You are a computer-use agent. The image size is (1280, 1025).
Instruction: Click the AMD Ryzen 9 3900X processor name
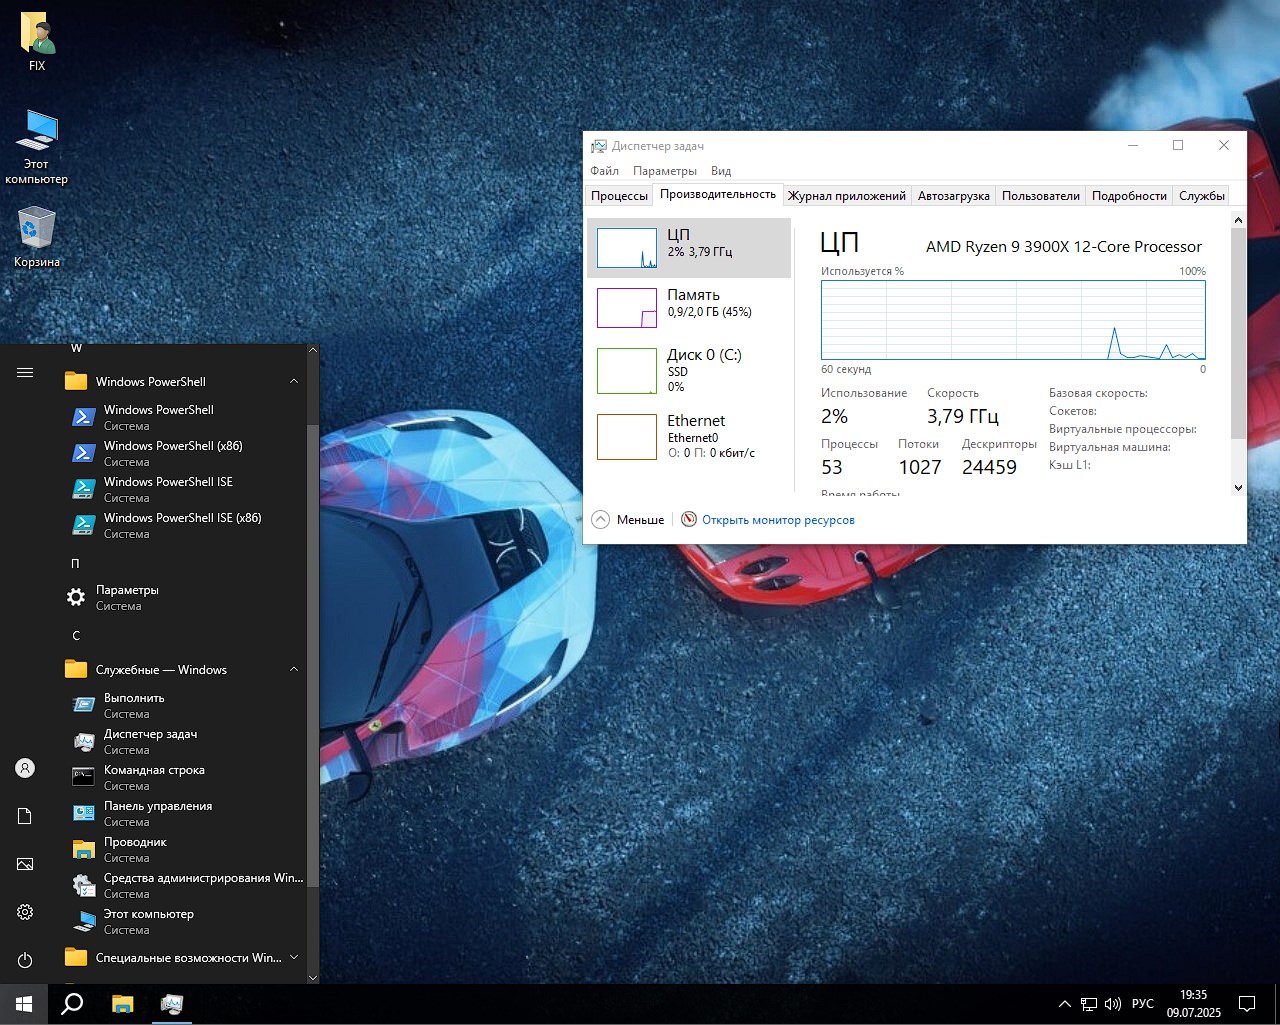pos(1064,247)
